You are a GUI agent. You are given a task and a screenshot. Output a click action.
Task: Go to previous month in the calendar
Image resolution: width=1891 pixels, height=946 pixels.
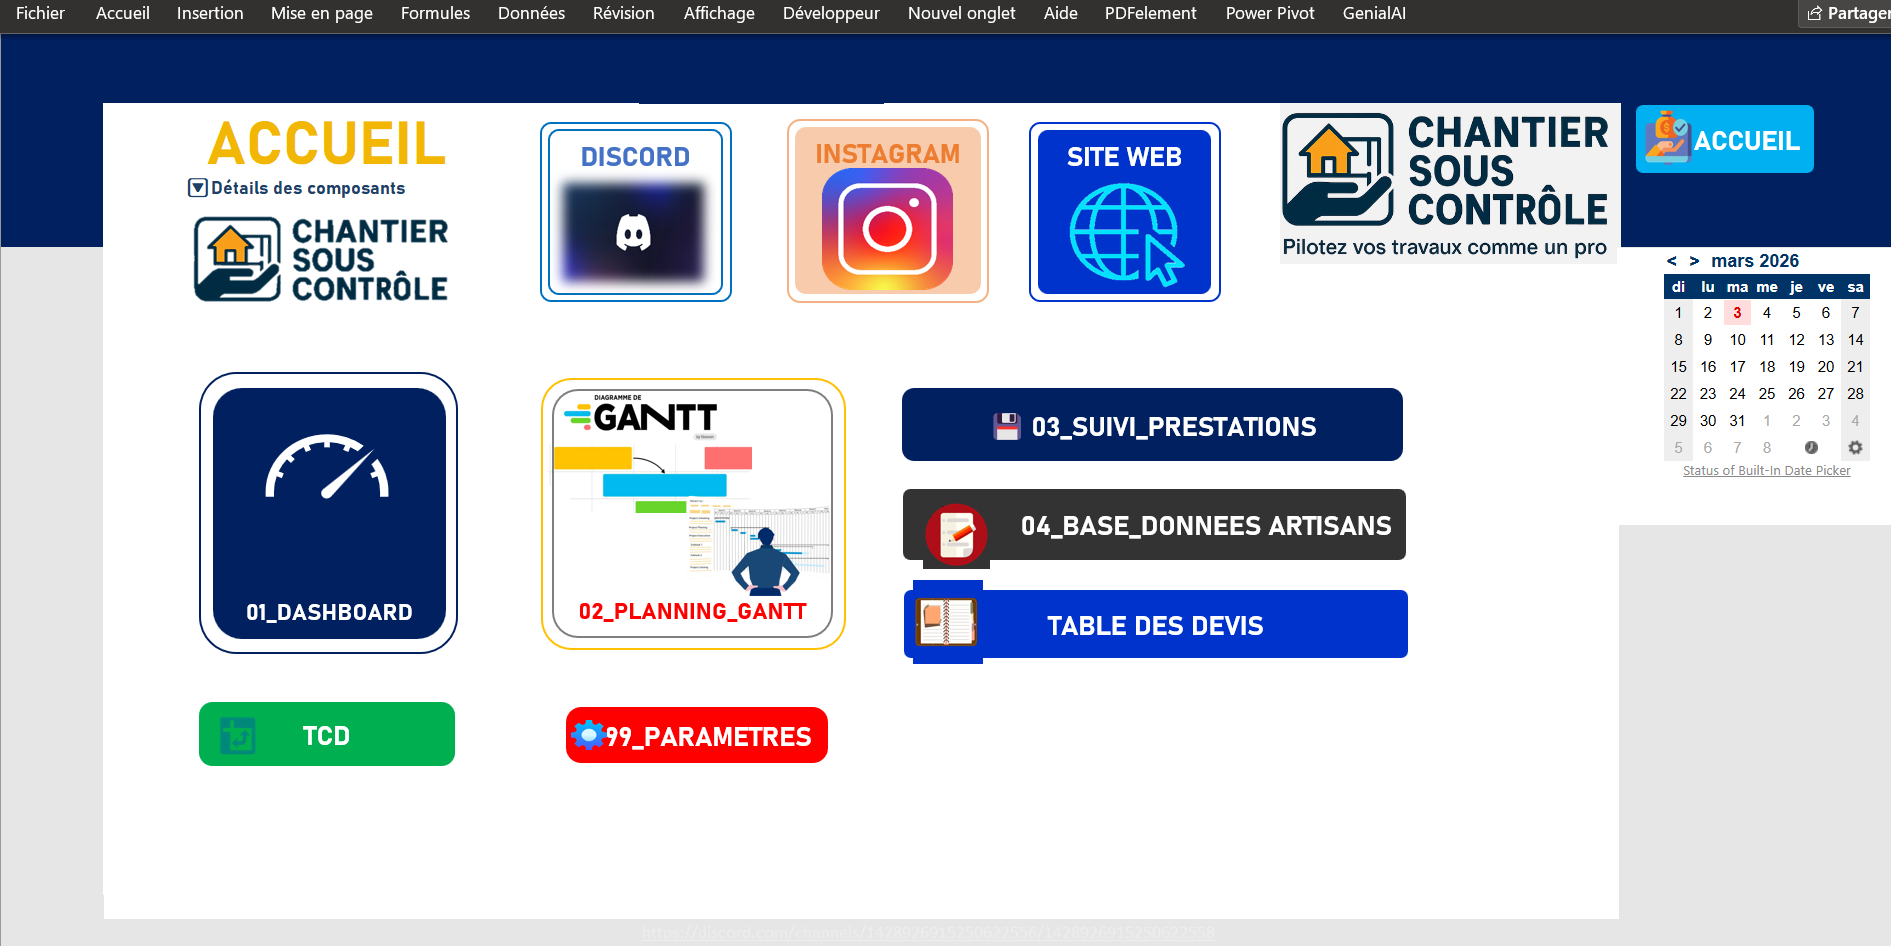pos(1672,261)
